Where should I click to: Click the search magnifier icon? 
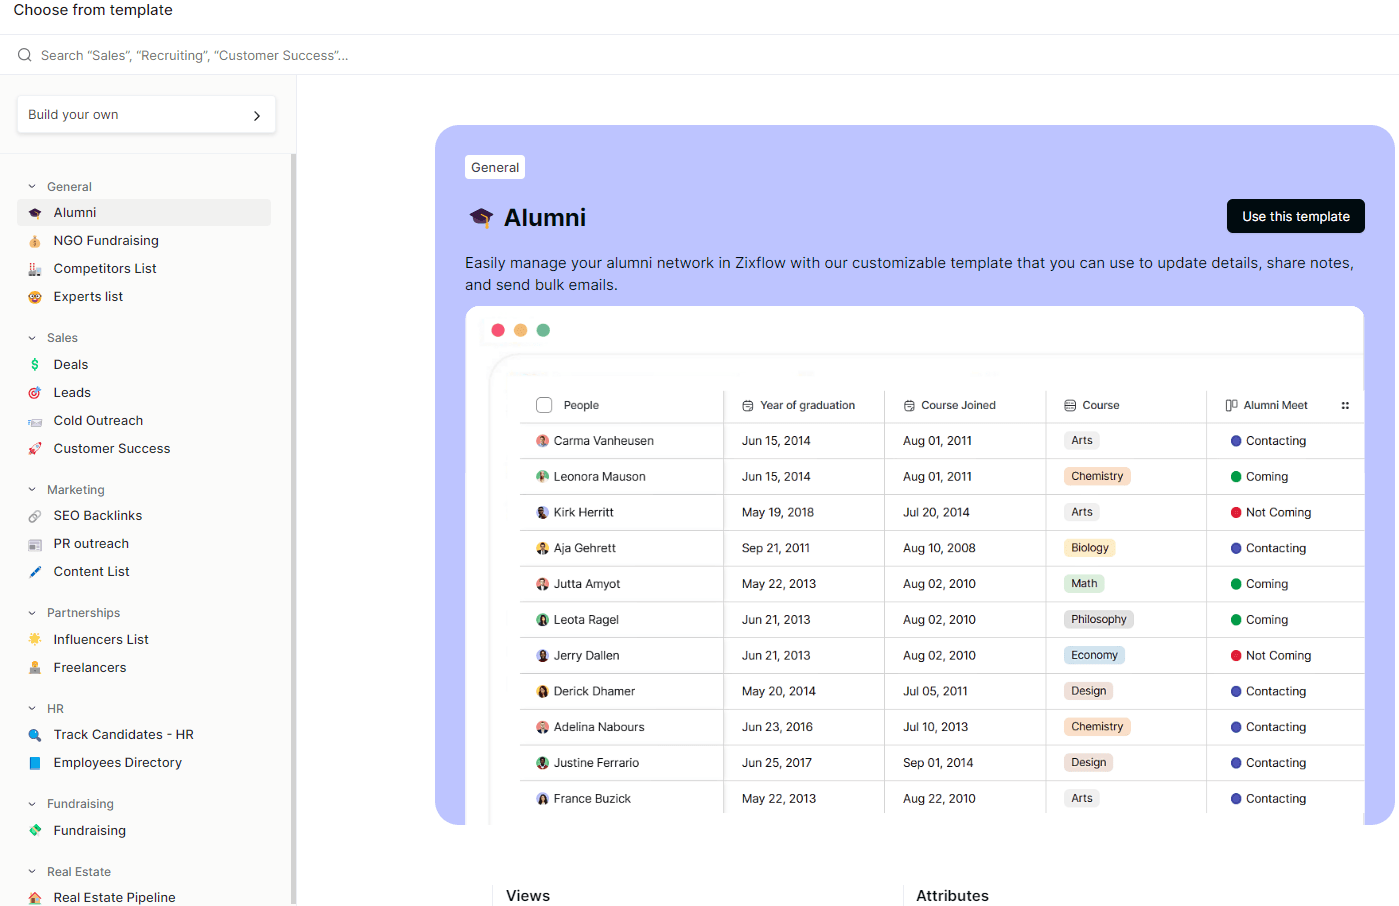[x=24, y=55]
